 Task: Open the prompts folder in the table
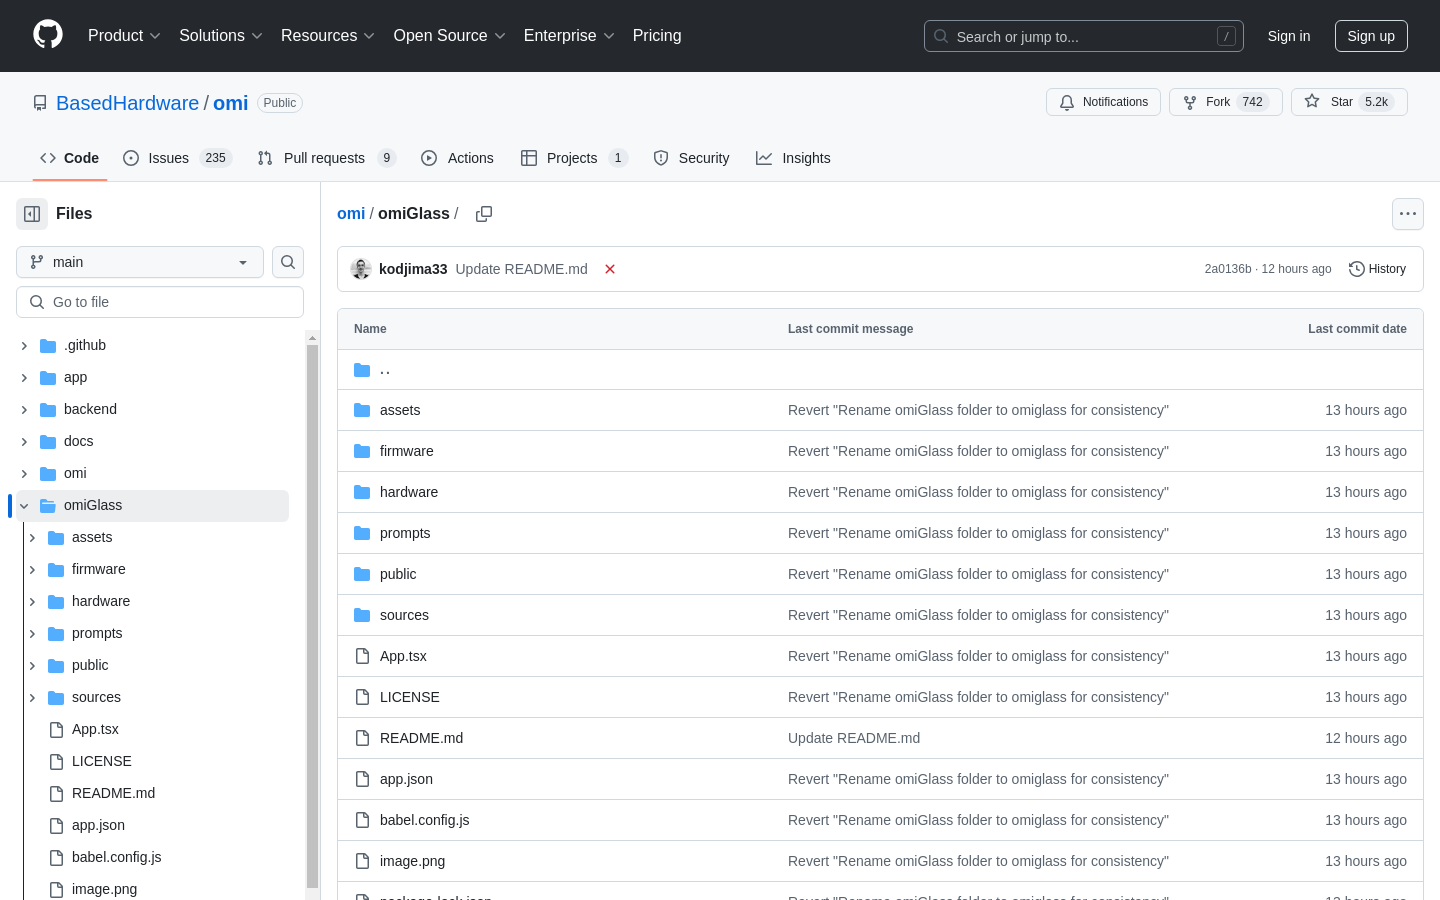click(405, 533)
